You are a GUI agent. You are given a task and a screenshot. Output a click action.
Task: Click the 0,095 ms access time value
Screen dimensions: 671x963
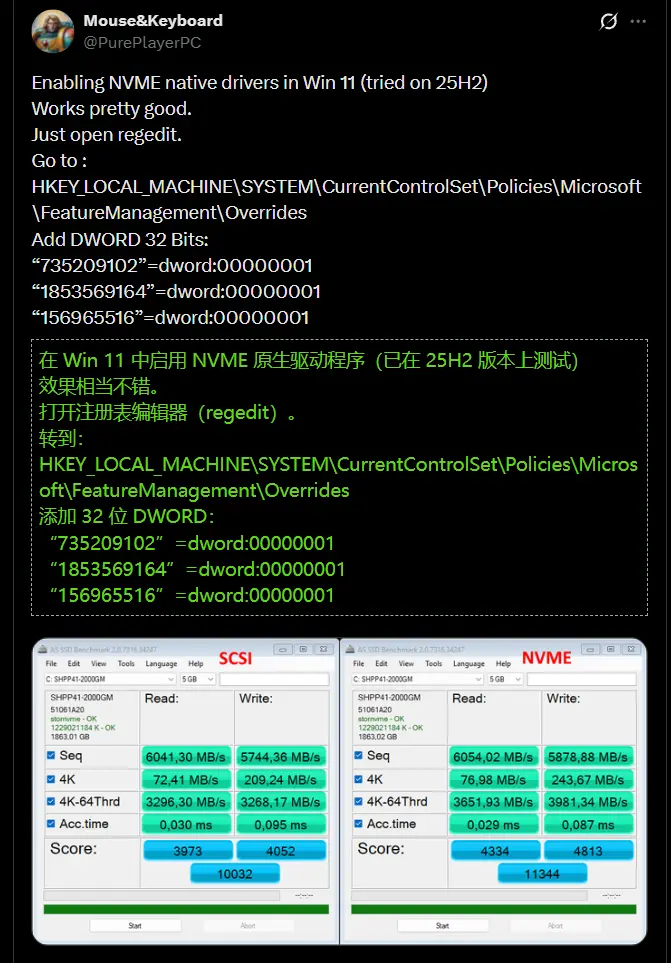click(281, 825)
